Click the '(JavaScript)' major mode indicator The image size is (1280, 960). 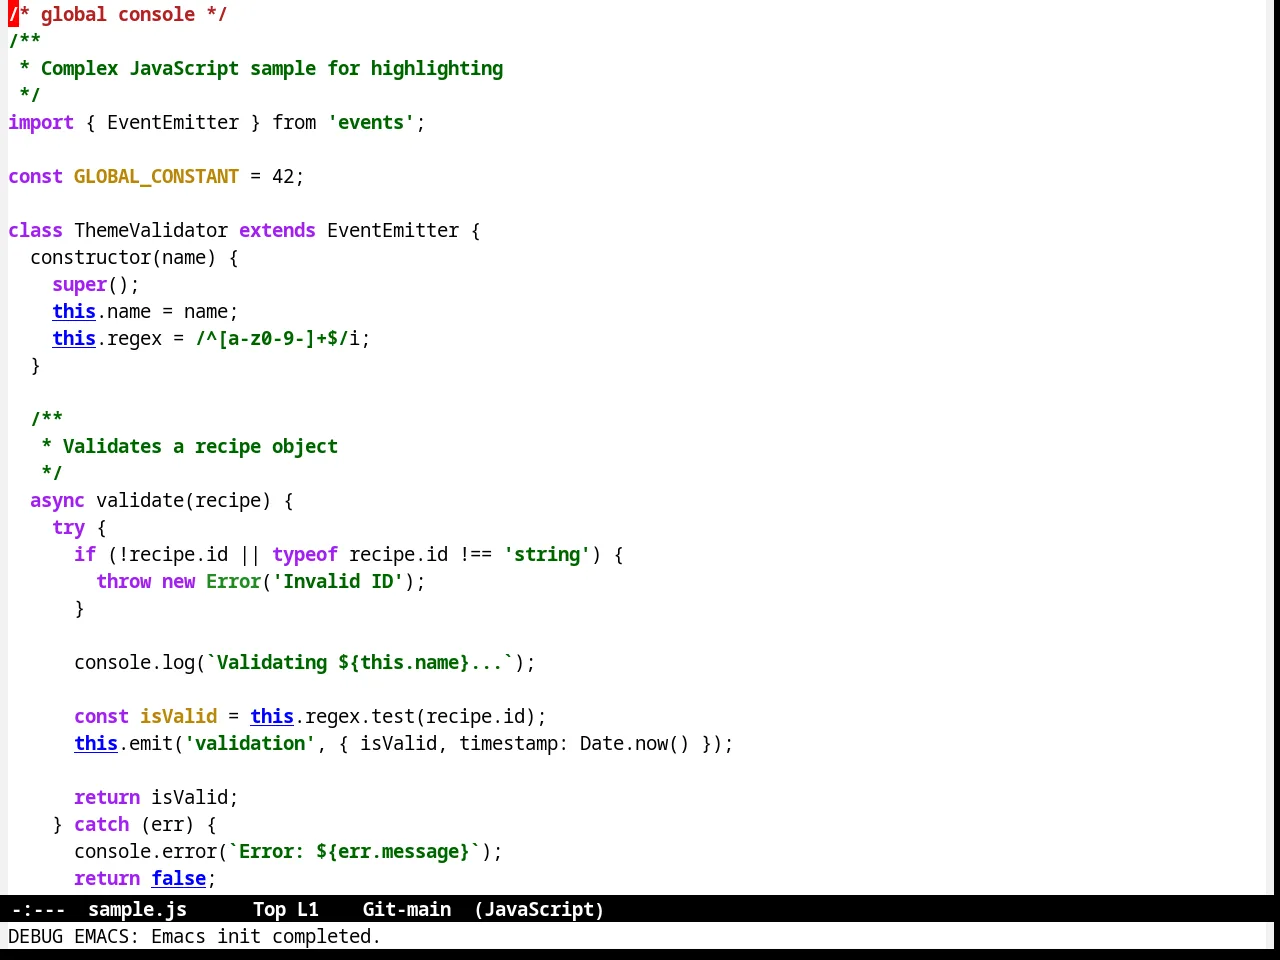(x=539, y=909)
